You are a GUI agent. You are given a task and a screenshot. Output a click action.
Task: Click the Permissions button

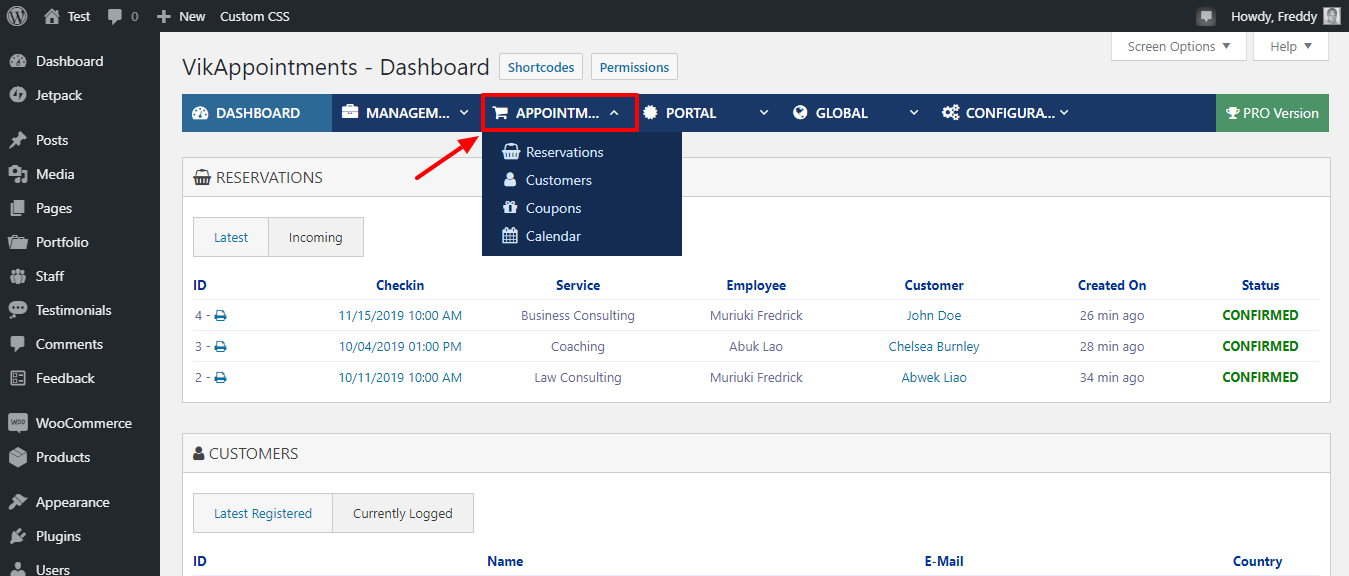(x=634, y=67)
